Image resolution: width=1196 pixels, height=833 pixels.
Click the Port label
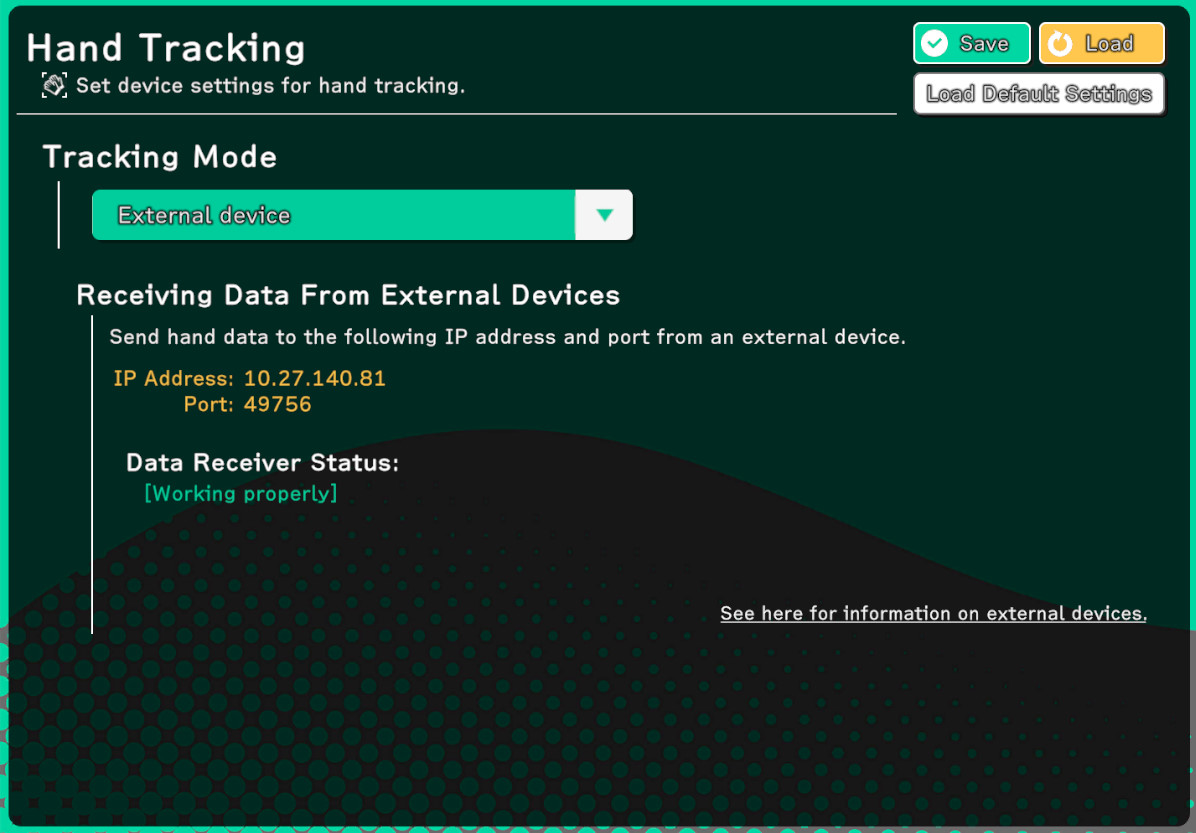pyautogui.click(x=208, y=405)
